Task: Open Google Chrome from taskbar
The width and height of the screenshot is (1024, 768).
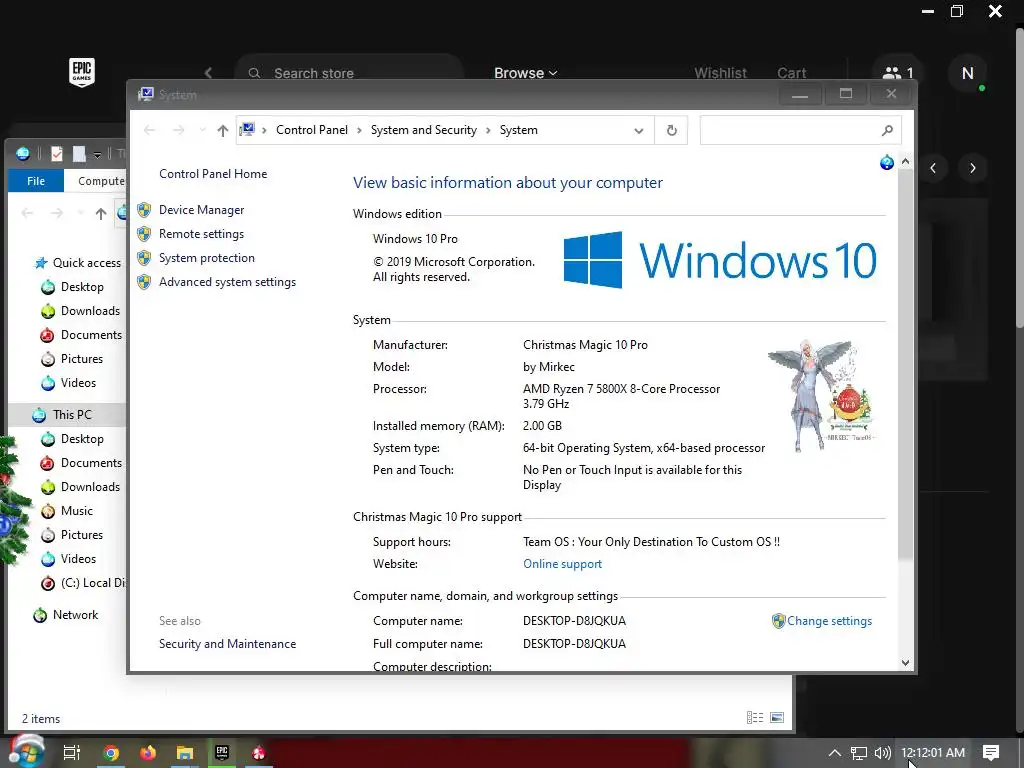Action: pyautogui.click(x=112, y=753)
